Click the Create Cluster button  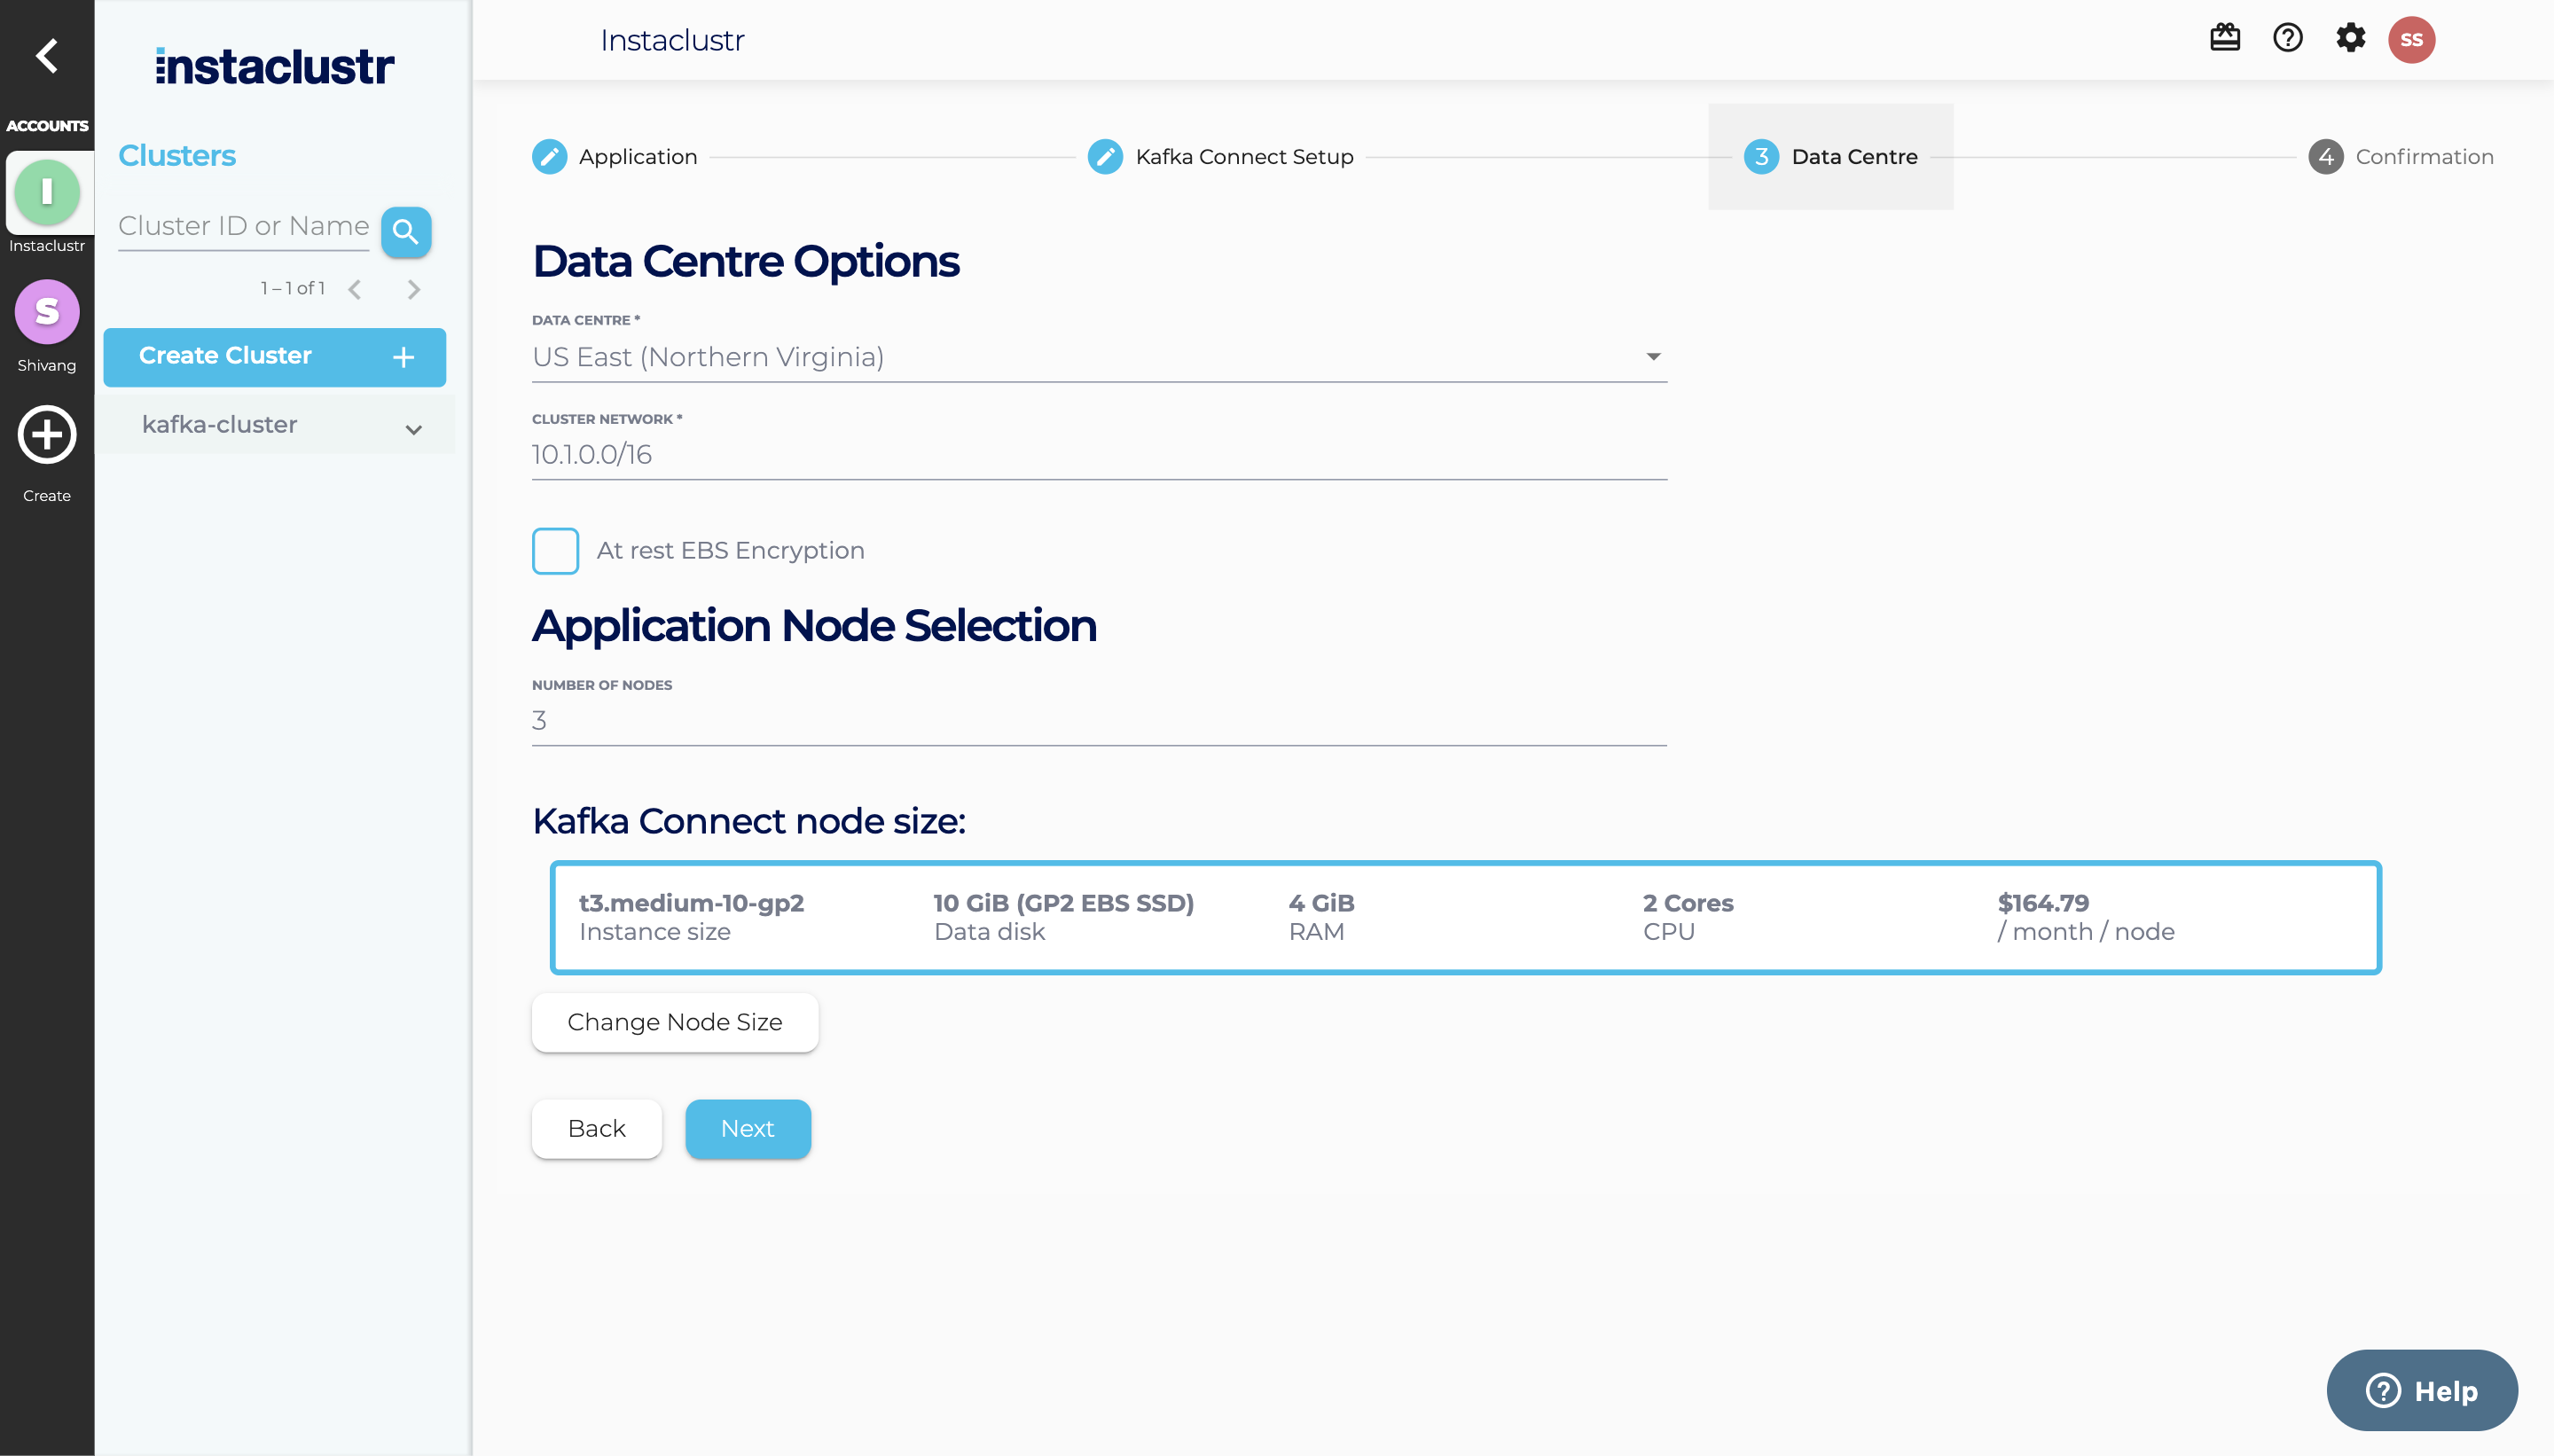click(x=274, y=357)
